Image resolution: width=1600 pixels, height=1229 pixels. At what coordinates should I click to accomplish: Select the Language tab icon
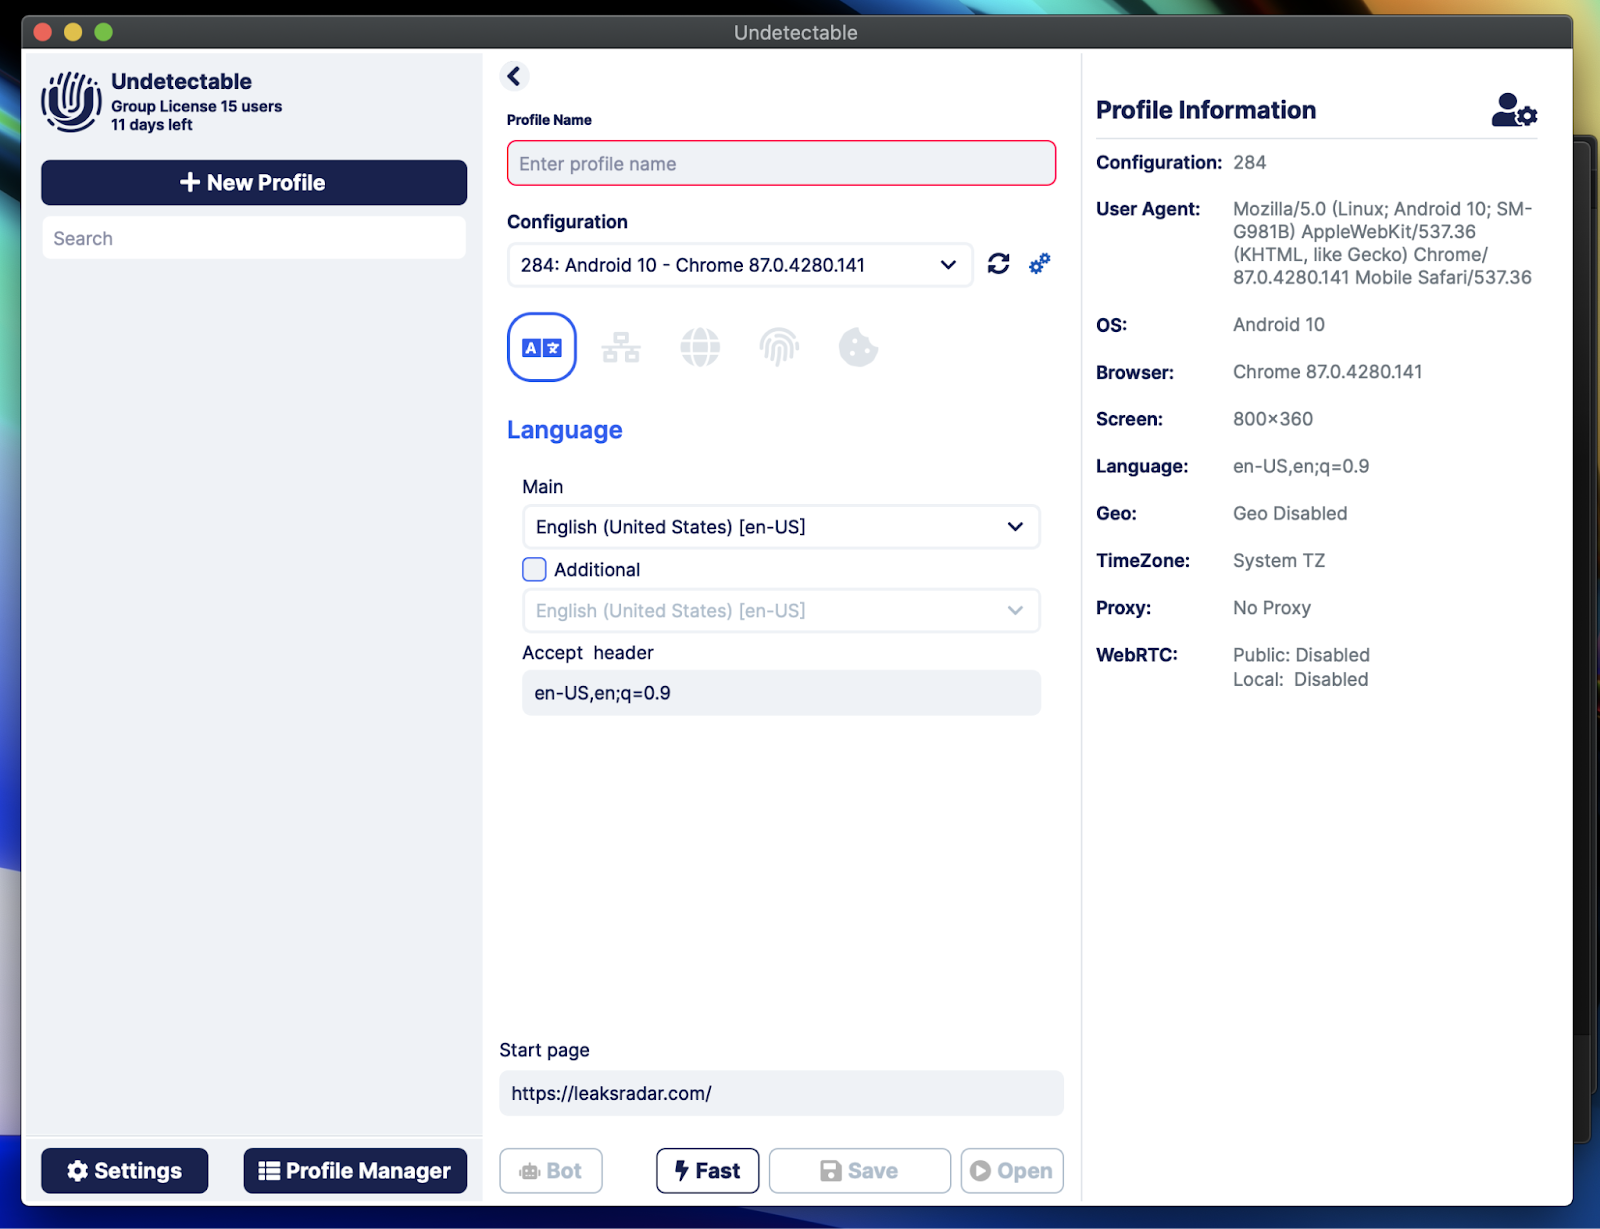pyautogui.click(x=542, y=347)
